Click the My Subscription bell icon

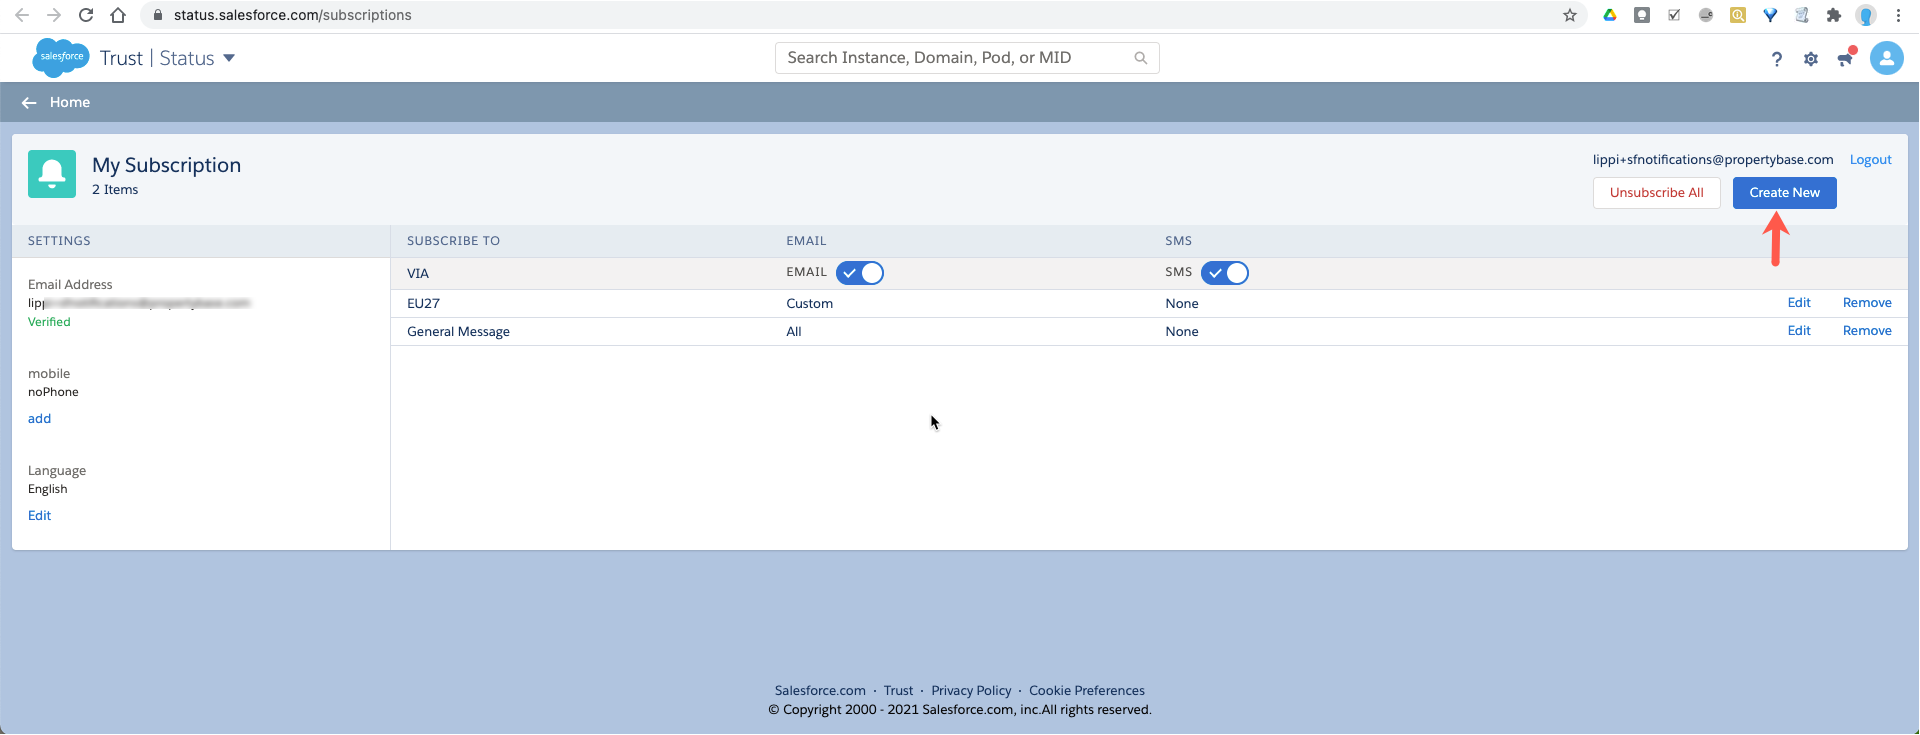point(52,174)
